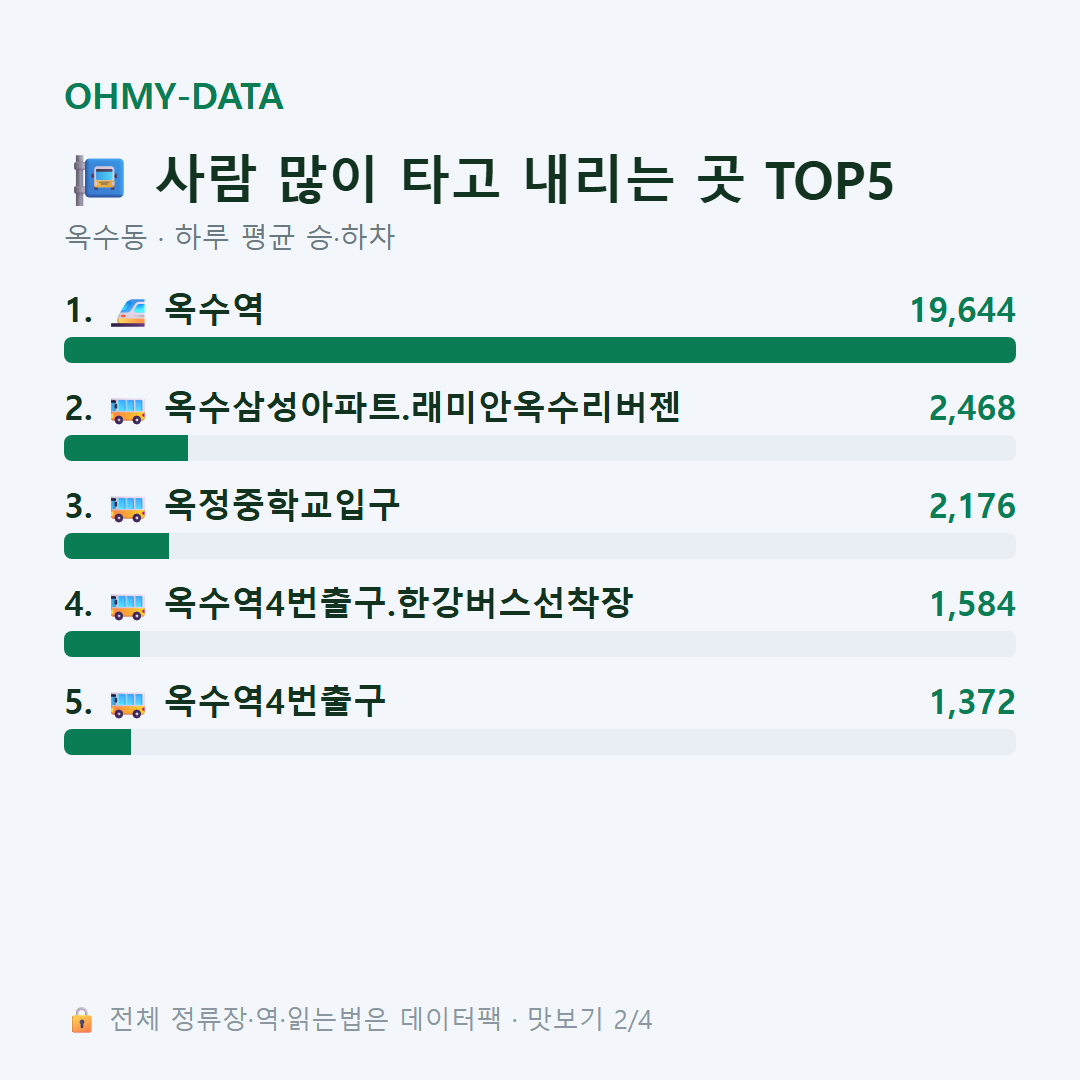Click the 19,644 ridership value
This screenshot has height=1080, width=1080.
[962, 310]
